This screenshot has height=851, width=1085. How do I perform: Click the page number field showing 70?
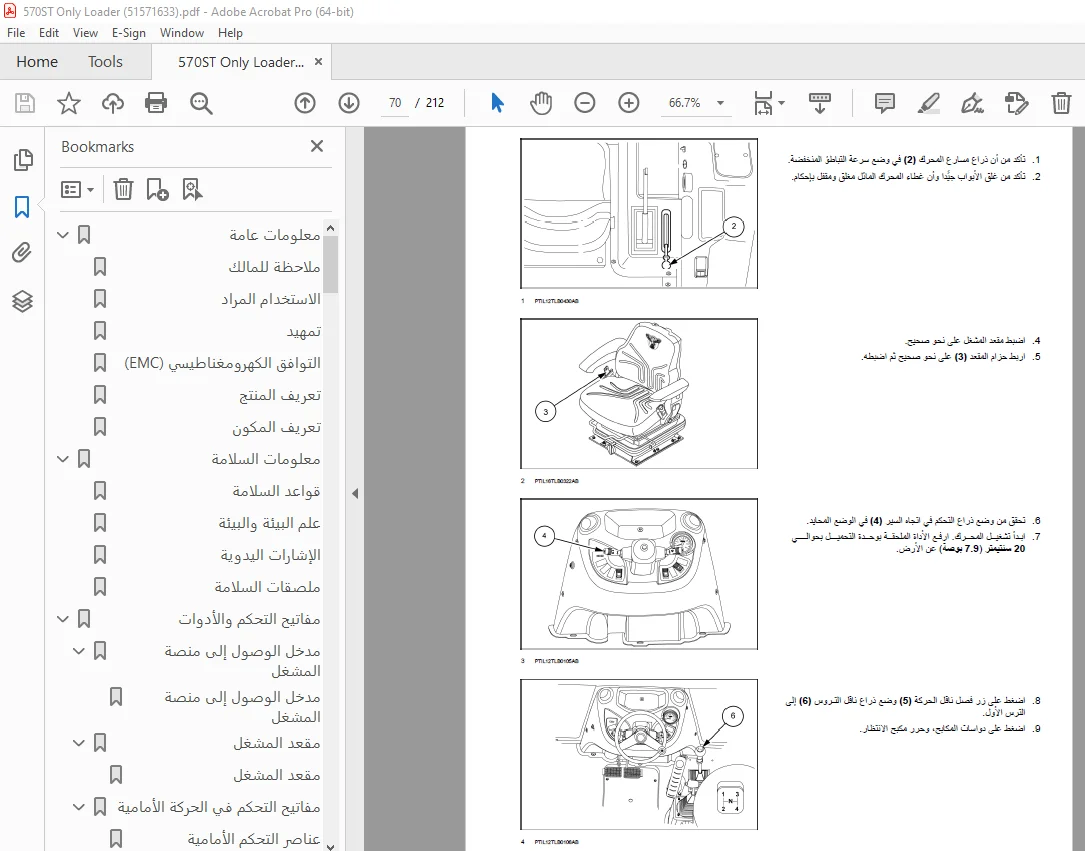395,102
